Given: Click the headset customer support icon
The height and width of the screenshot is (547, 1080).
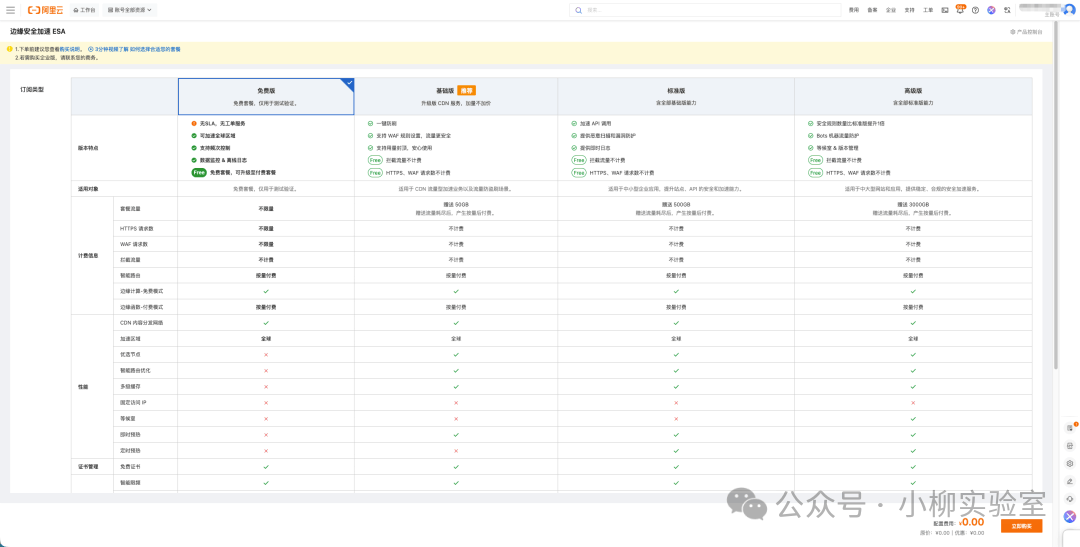Looking at the screenshot, I should [1070, 499].
